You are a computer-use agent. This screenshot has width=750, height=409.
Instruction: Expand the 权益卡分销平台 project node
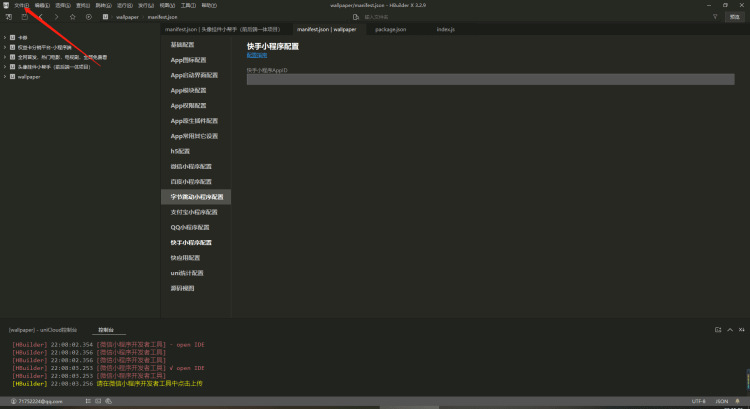[x=5, y=47]
